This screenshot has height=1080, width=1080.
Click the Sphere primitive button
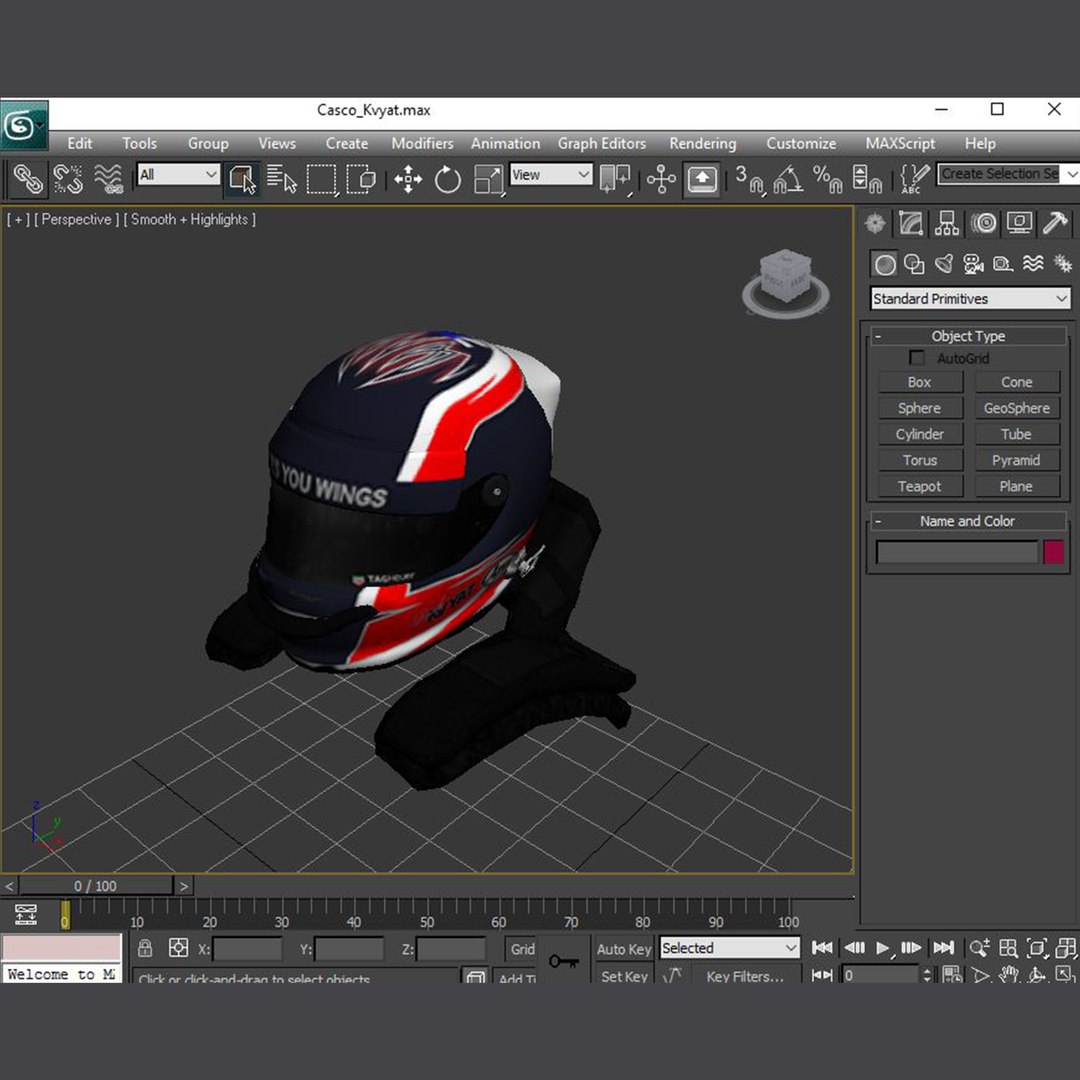click(x=920, y=408)
